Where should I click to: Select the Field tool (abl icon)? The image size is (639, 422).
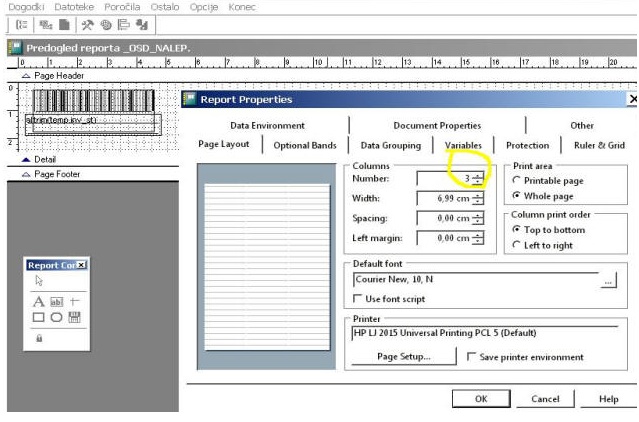57,302
